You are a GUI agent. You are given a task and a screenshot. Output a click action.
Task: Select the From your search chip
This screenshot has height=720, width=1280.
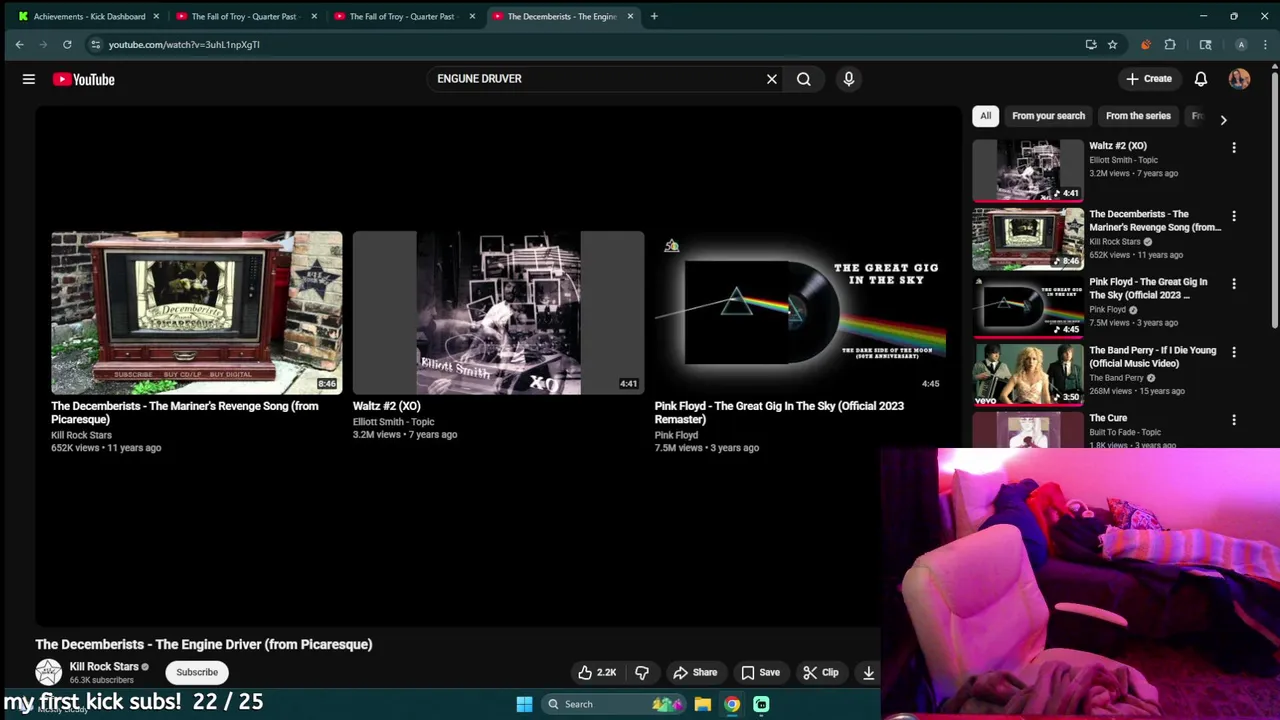1048,116
